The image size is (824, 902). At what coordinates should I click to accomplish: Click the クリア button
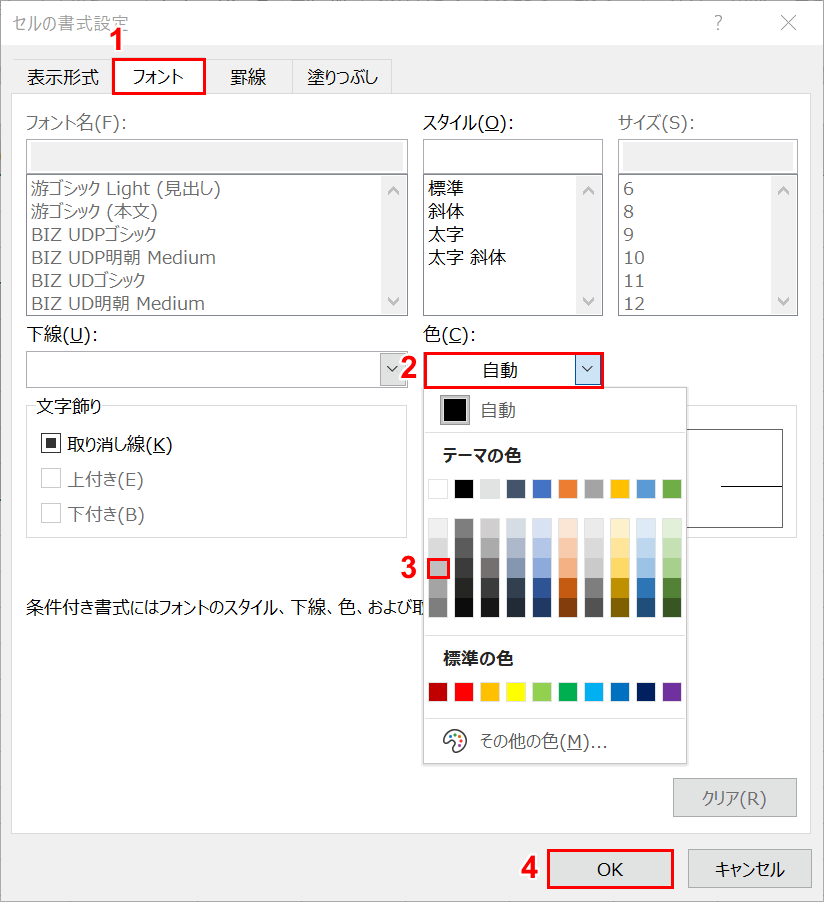click(x=735, y=798)
